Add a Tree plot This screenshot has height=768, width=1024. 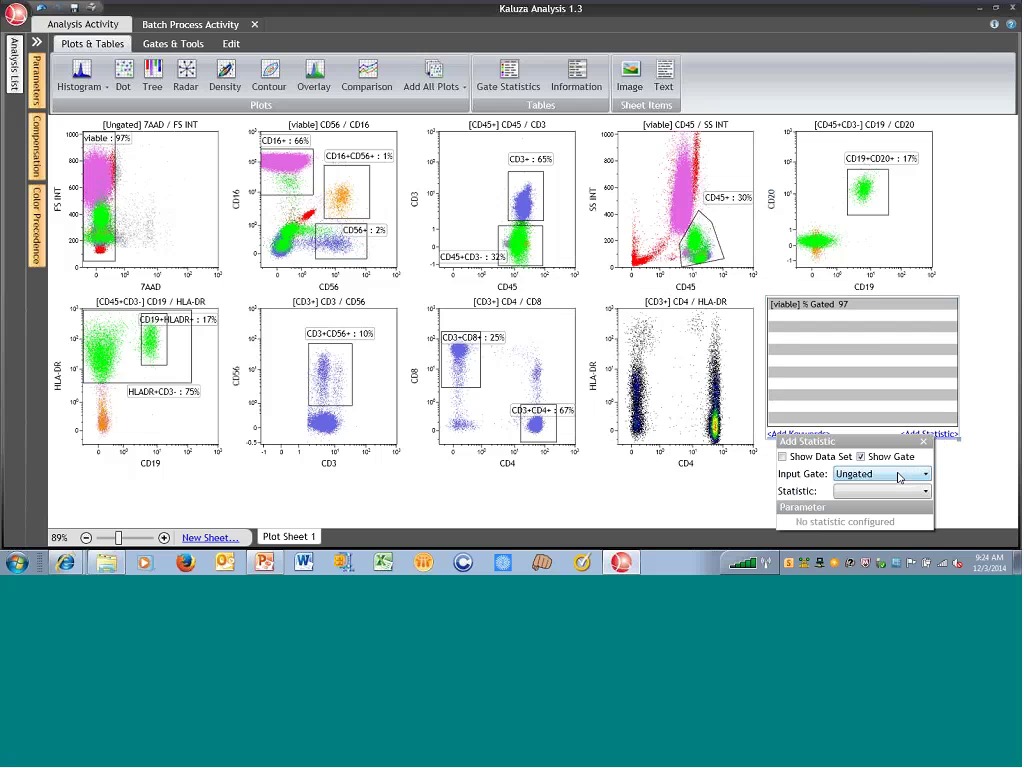153,75
